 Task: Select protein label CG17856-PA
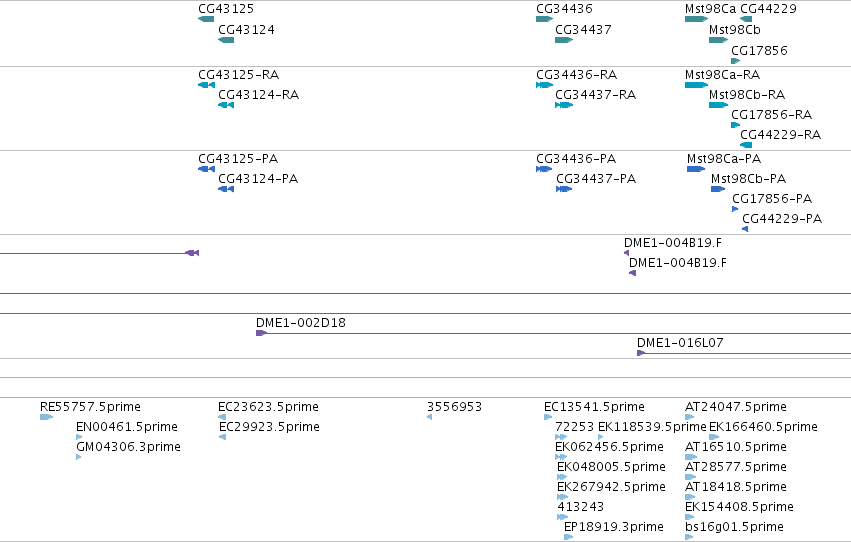[772, 199]
